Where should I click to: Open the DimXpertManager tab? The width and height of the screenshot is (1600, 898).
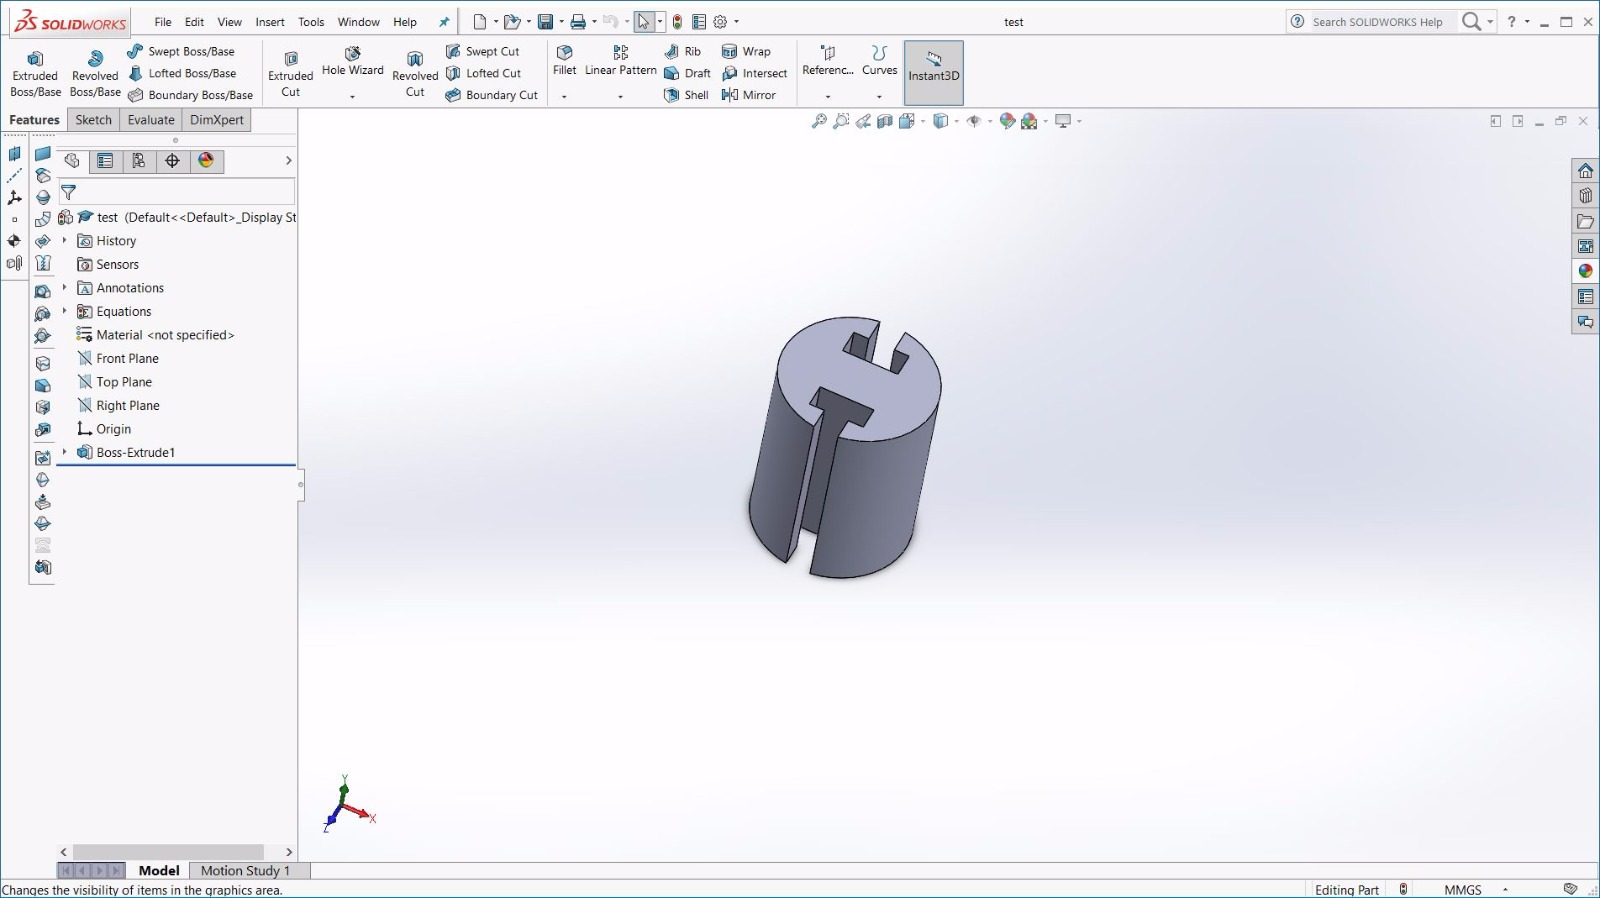[173, 161]
